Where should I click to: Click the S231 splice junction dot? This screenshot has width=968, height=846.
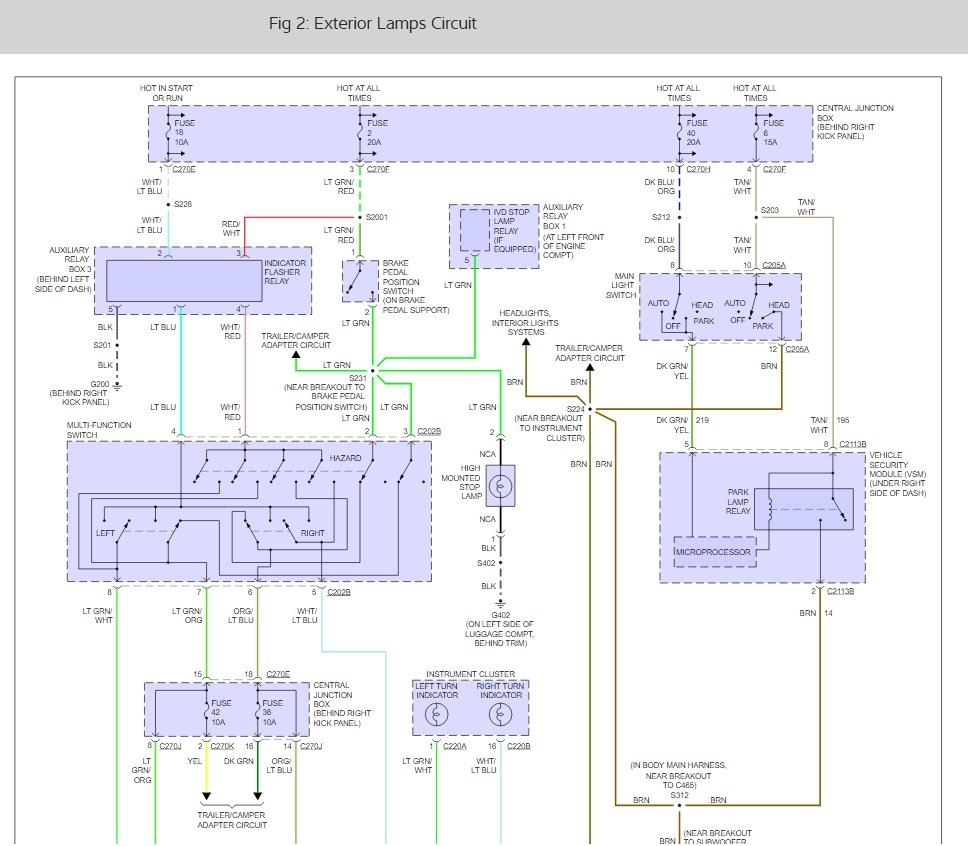click(373, 371)
